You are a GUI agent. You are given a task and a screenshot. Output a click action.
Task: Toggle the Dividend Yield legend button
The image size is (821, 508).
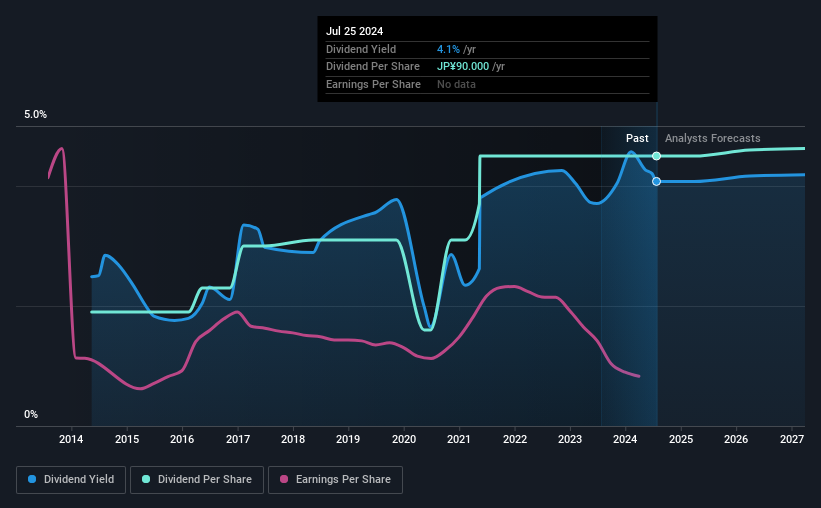click(71, 480)
